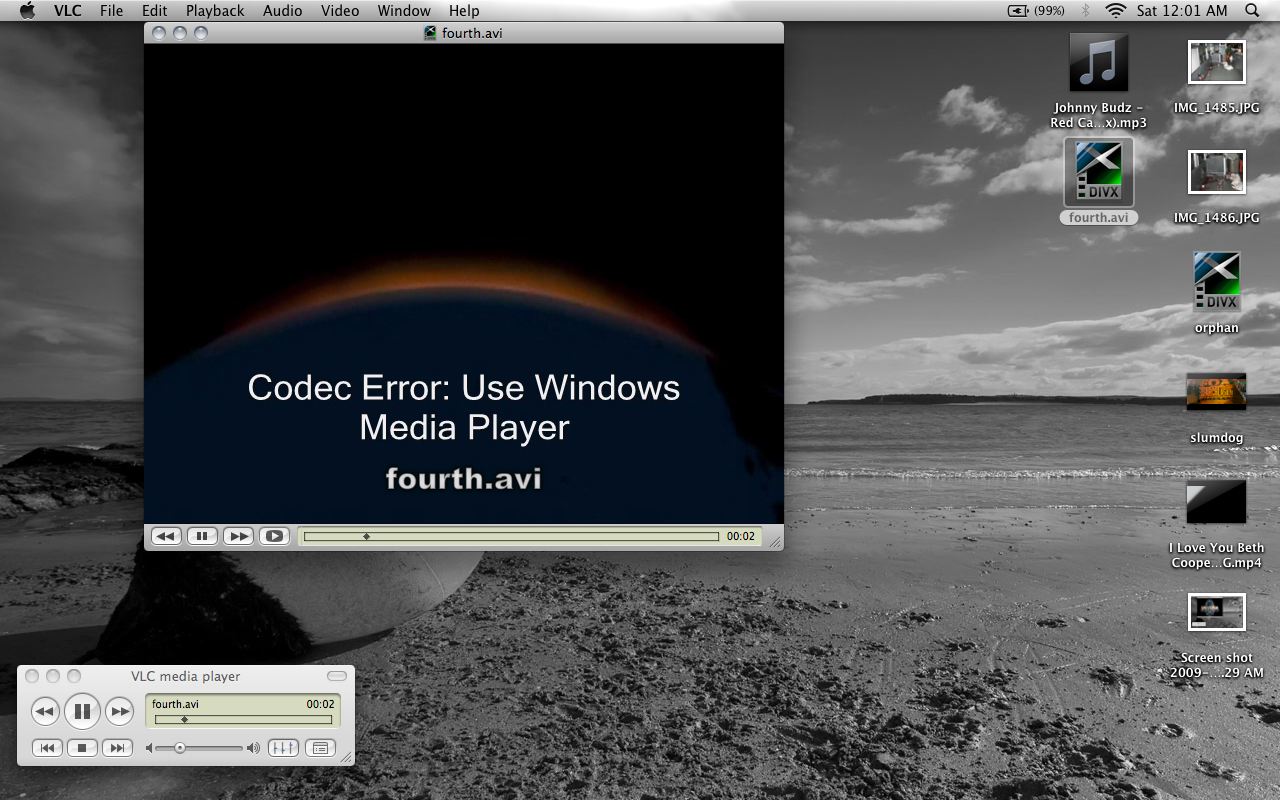The image size is (1280, 800).
Task: Click the Bluetooth status icon
Action: [x=1086, y=10]
